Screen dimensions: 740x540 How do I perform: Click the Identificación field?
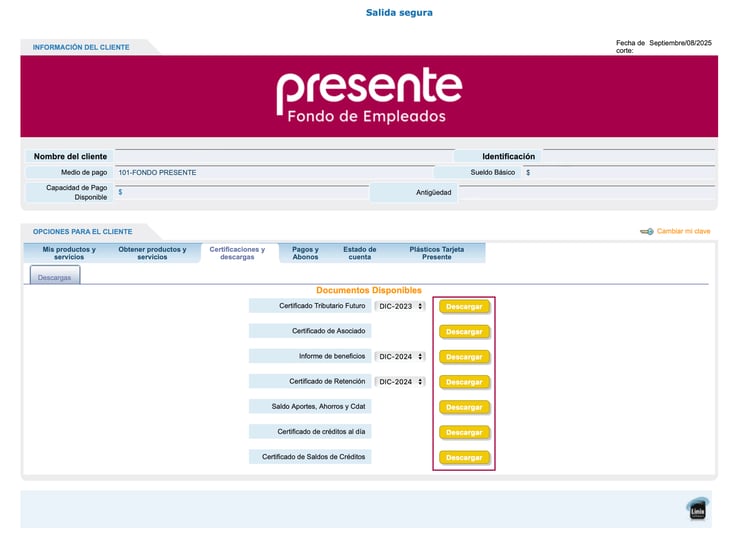pyautogui.click(x=629, y=156)
